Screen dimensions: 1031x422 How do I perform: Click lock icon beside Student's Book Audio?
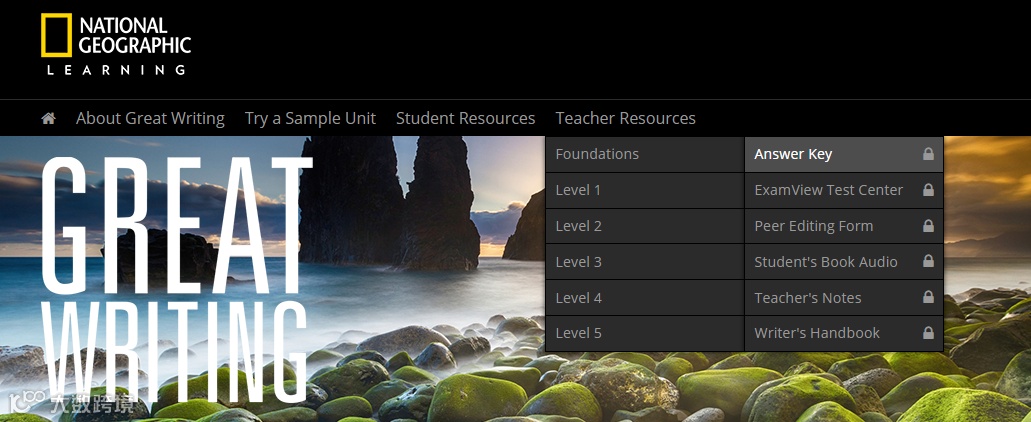(x=928, y=262)
